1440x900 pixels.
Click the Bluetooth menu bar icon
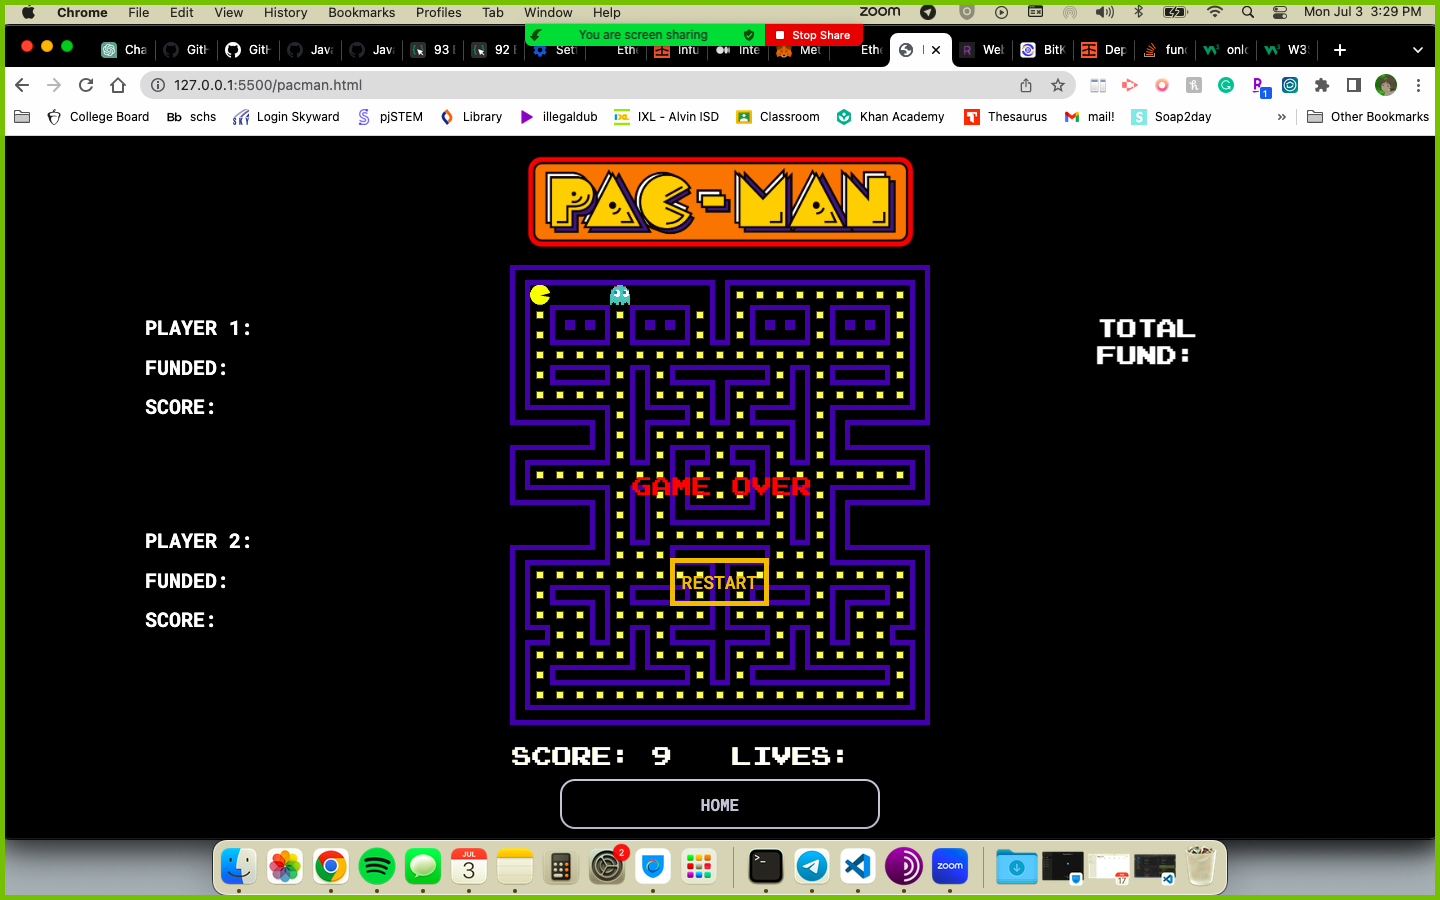[x=1138, y=12]
